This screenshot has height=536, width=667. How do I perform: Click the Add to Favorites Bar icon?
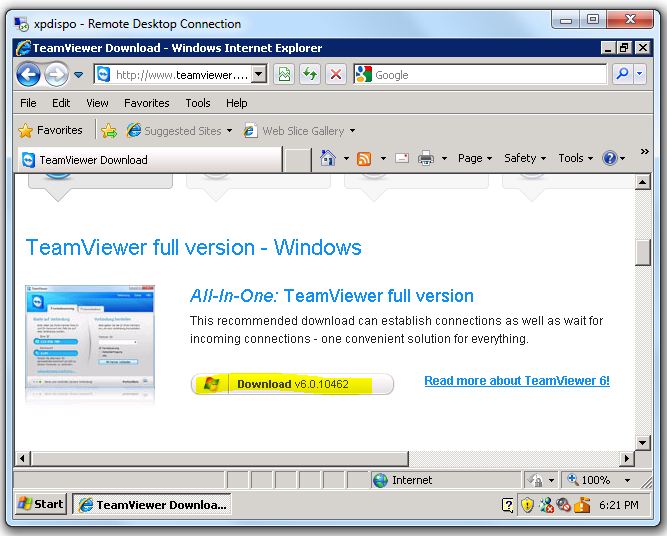coord(109,131)
